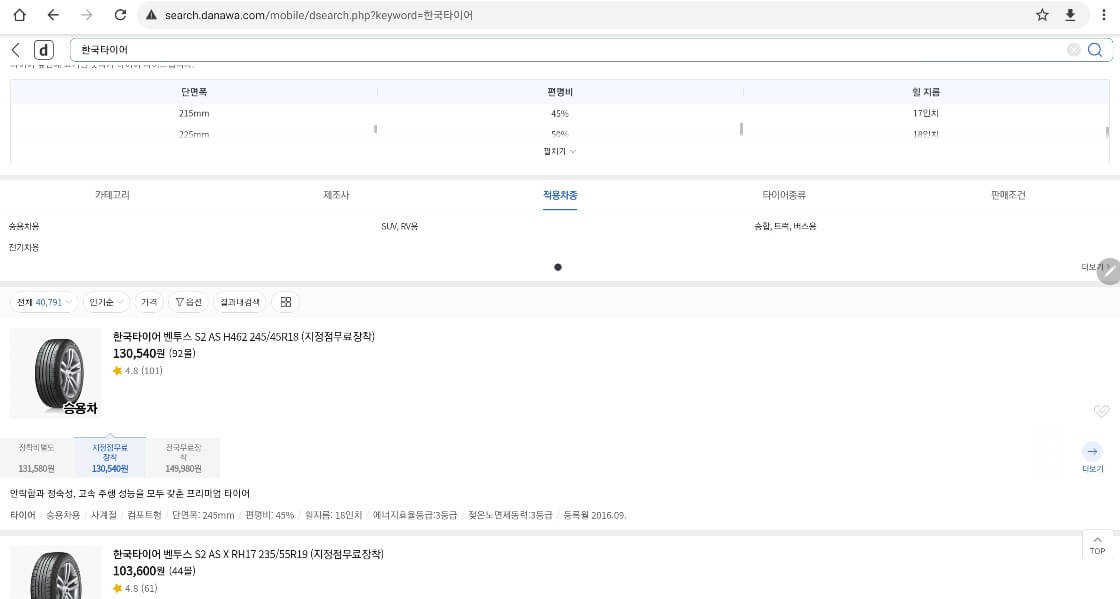
Task: Select 17인치 wheel diameter option
Action: click(926, 114)
